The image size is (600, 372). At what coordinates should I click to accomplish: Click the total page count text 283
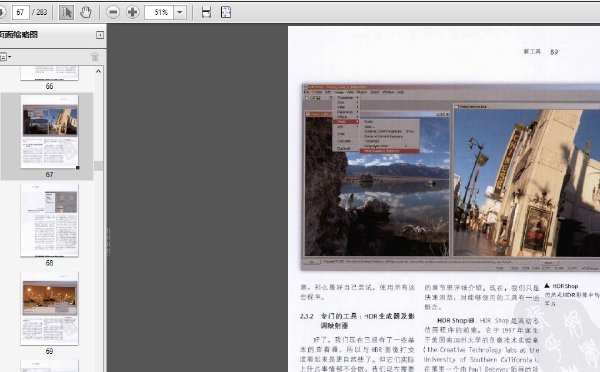pos(41,13)
